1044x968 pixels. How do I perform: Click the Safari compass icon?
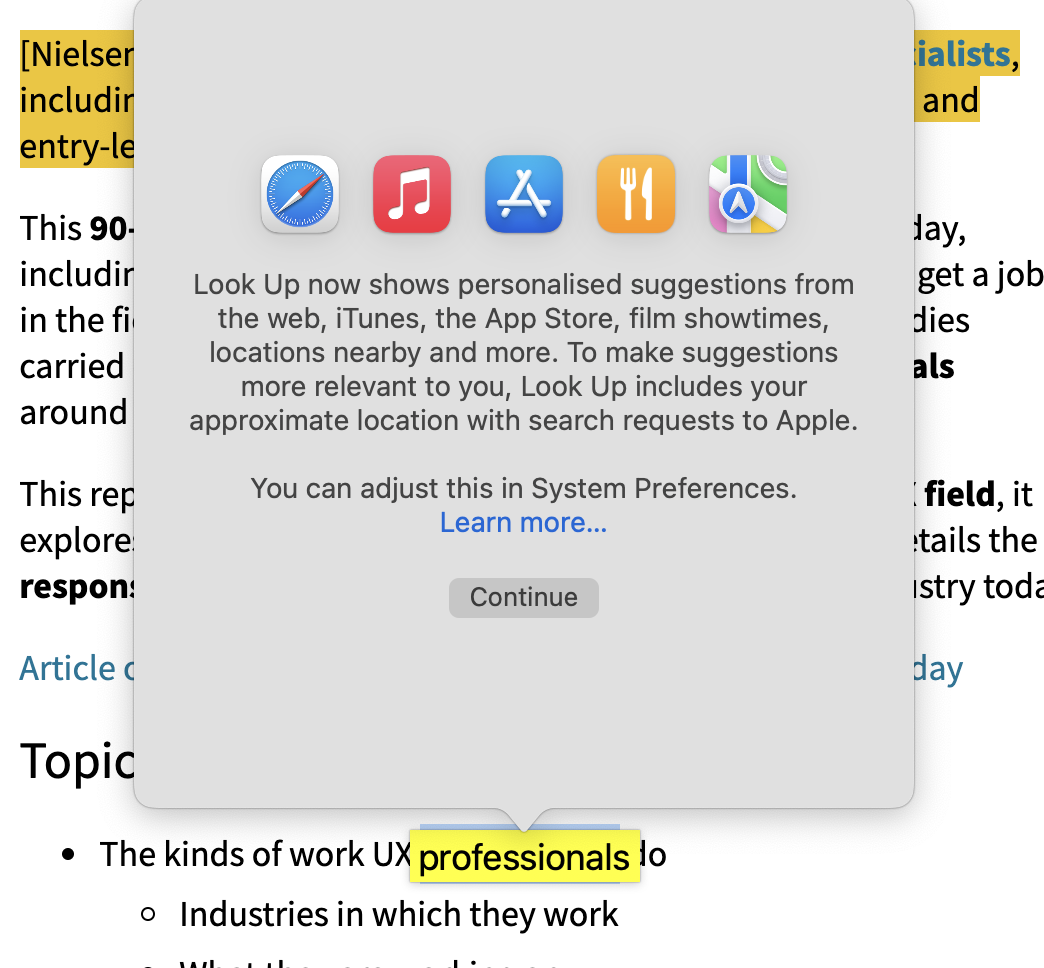(300, 194)
